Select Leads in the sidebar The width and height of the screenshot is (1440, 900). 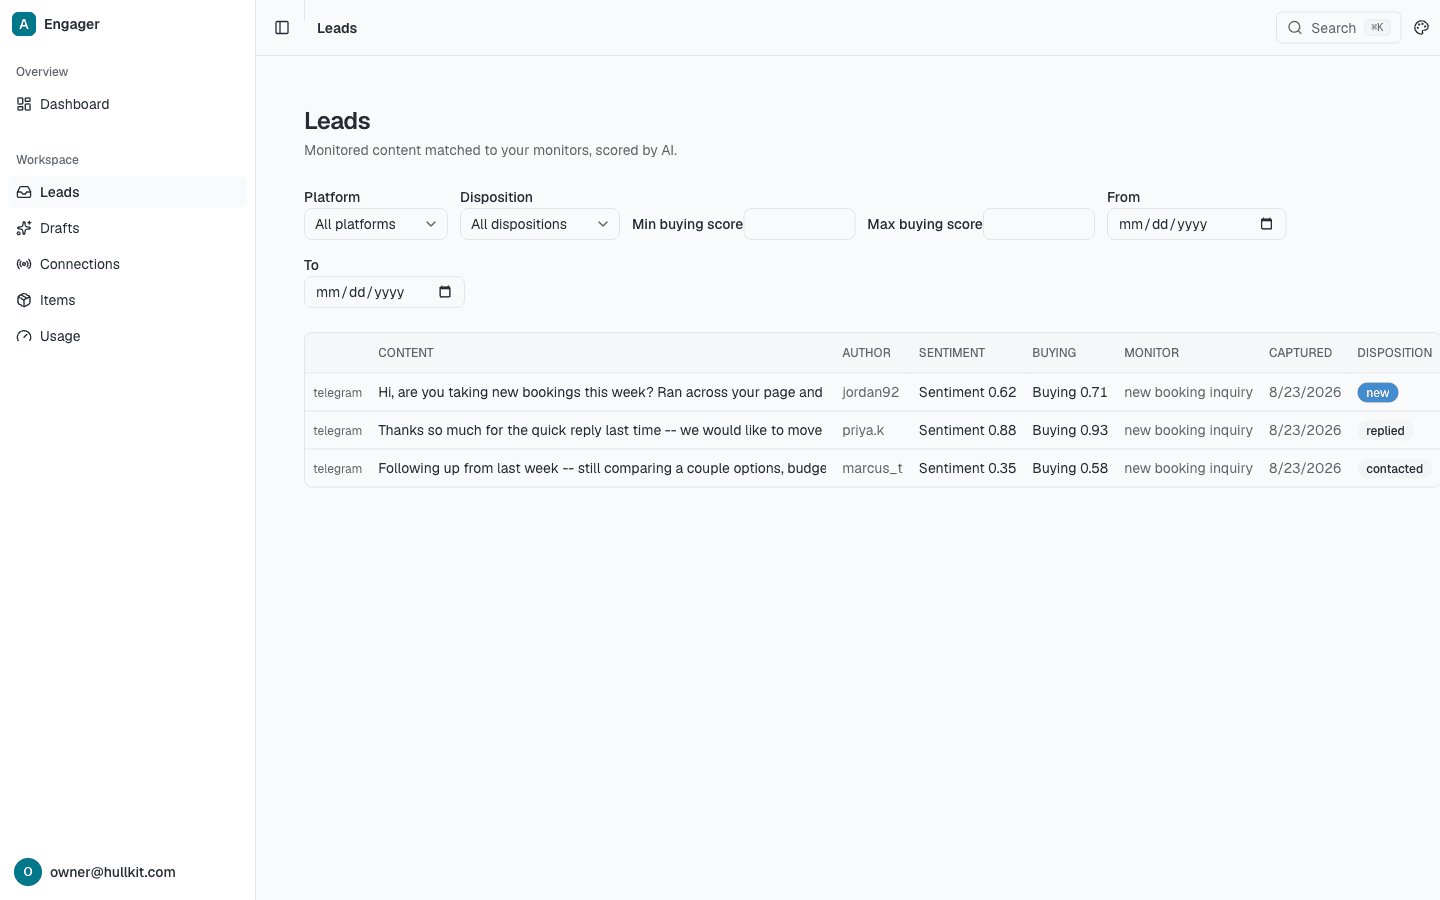click(x=127, y=192)
